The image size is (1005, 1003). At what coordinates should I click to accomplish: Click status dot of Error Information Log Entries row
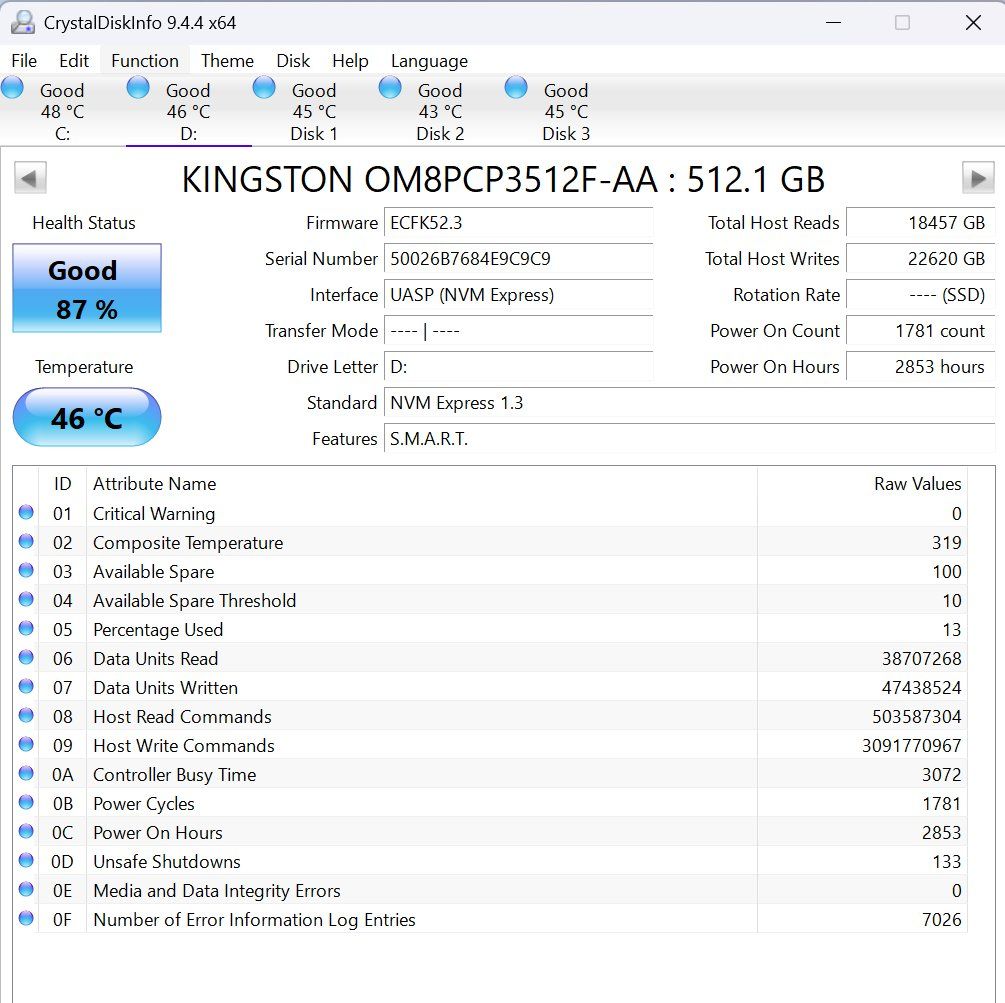point(26,918)
